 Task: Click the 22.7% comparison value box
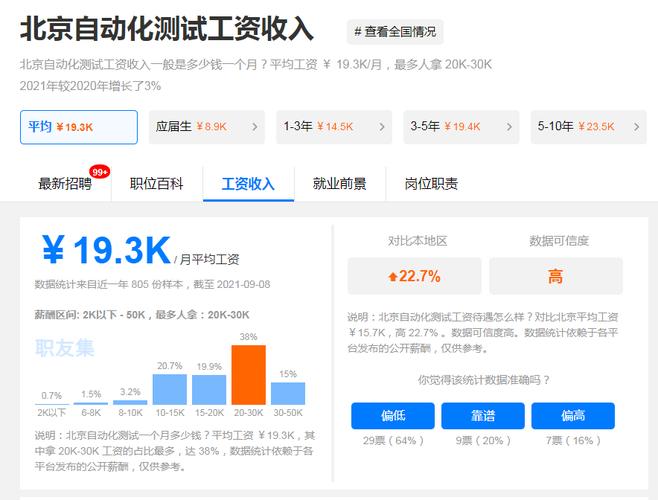414,276
